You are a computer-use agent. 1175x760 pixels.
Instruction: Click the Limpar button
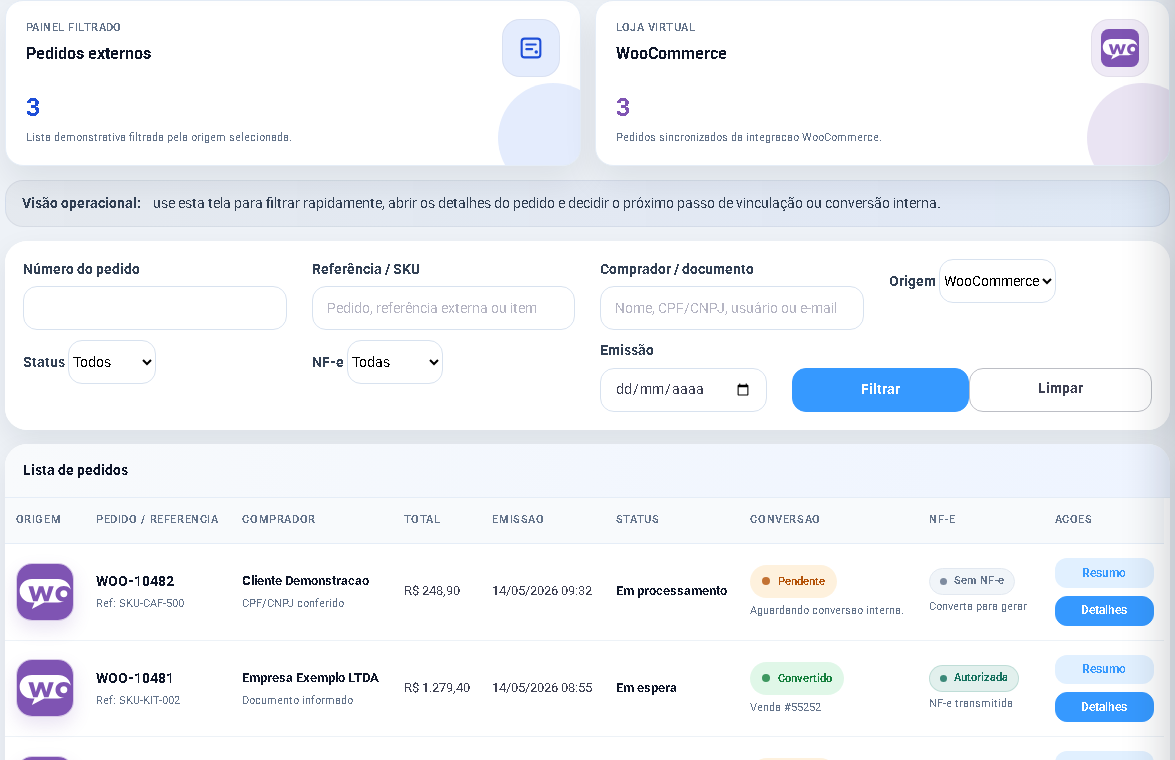[1060, 389]
